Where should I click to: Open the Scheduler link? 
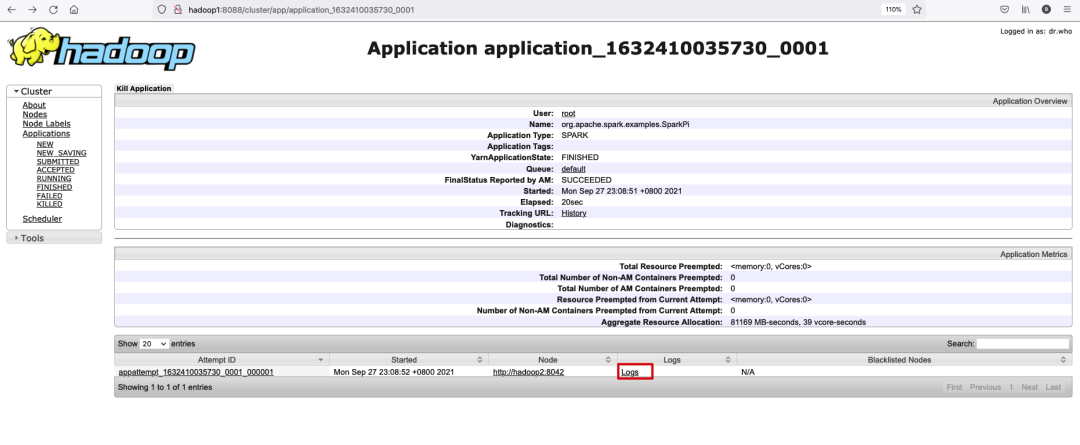point(42,219)
